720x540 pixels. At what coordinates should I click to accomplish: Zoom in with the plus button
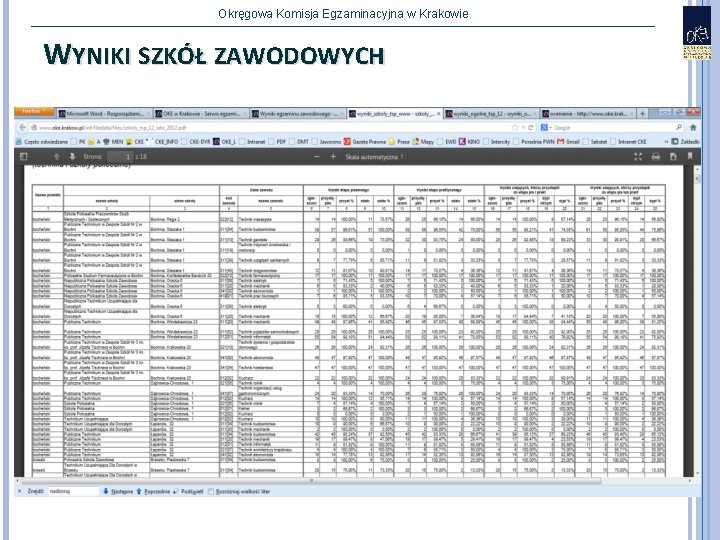[333, 157]
